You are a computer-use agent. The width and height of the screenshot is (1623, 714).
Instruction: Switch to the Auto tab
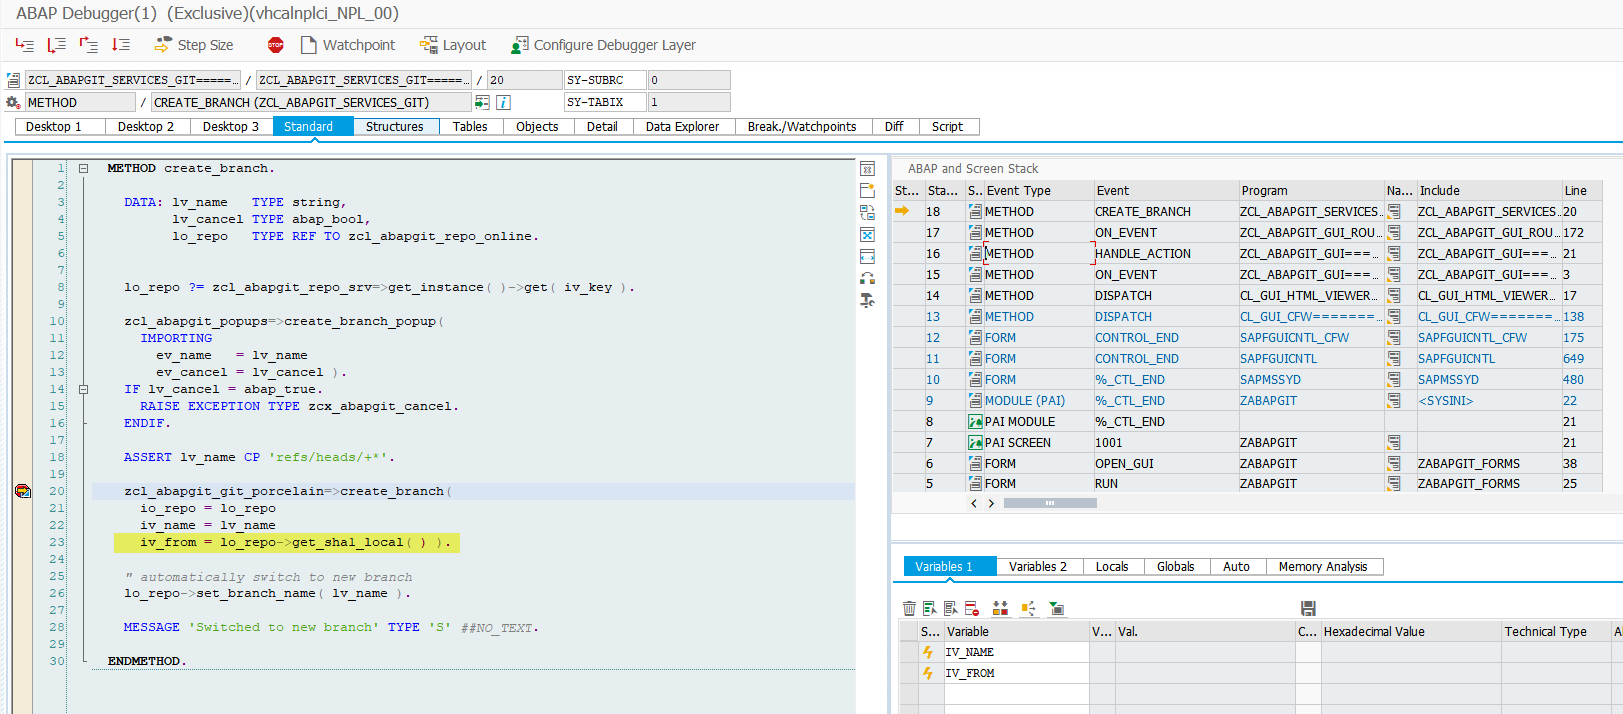coord(1237,567)
